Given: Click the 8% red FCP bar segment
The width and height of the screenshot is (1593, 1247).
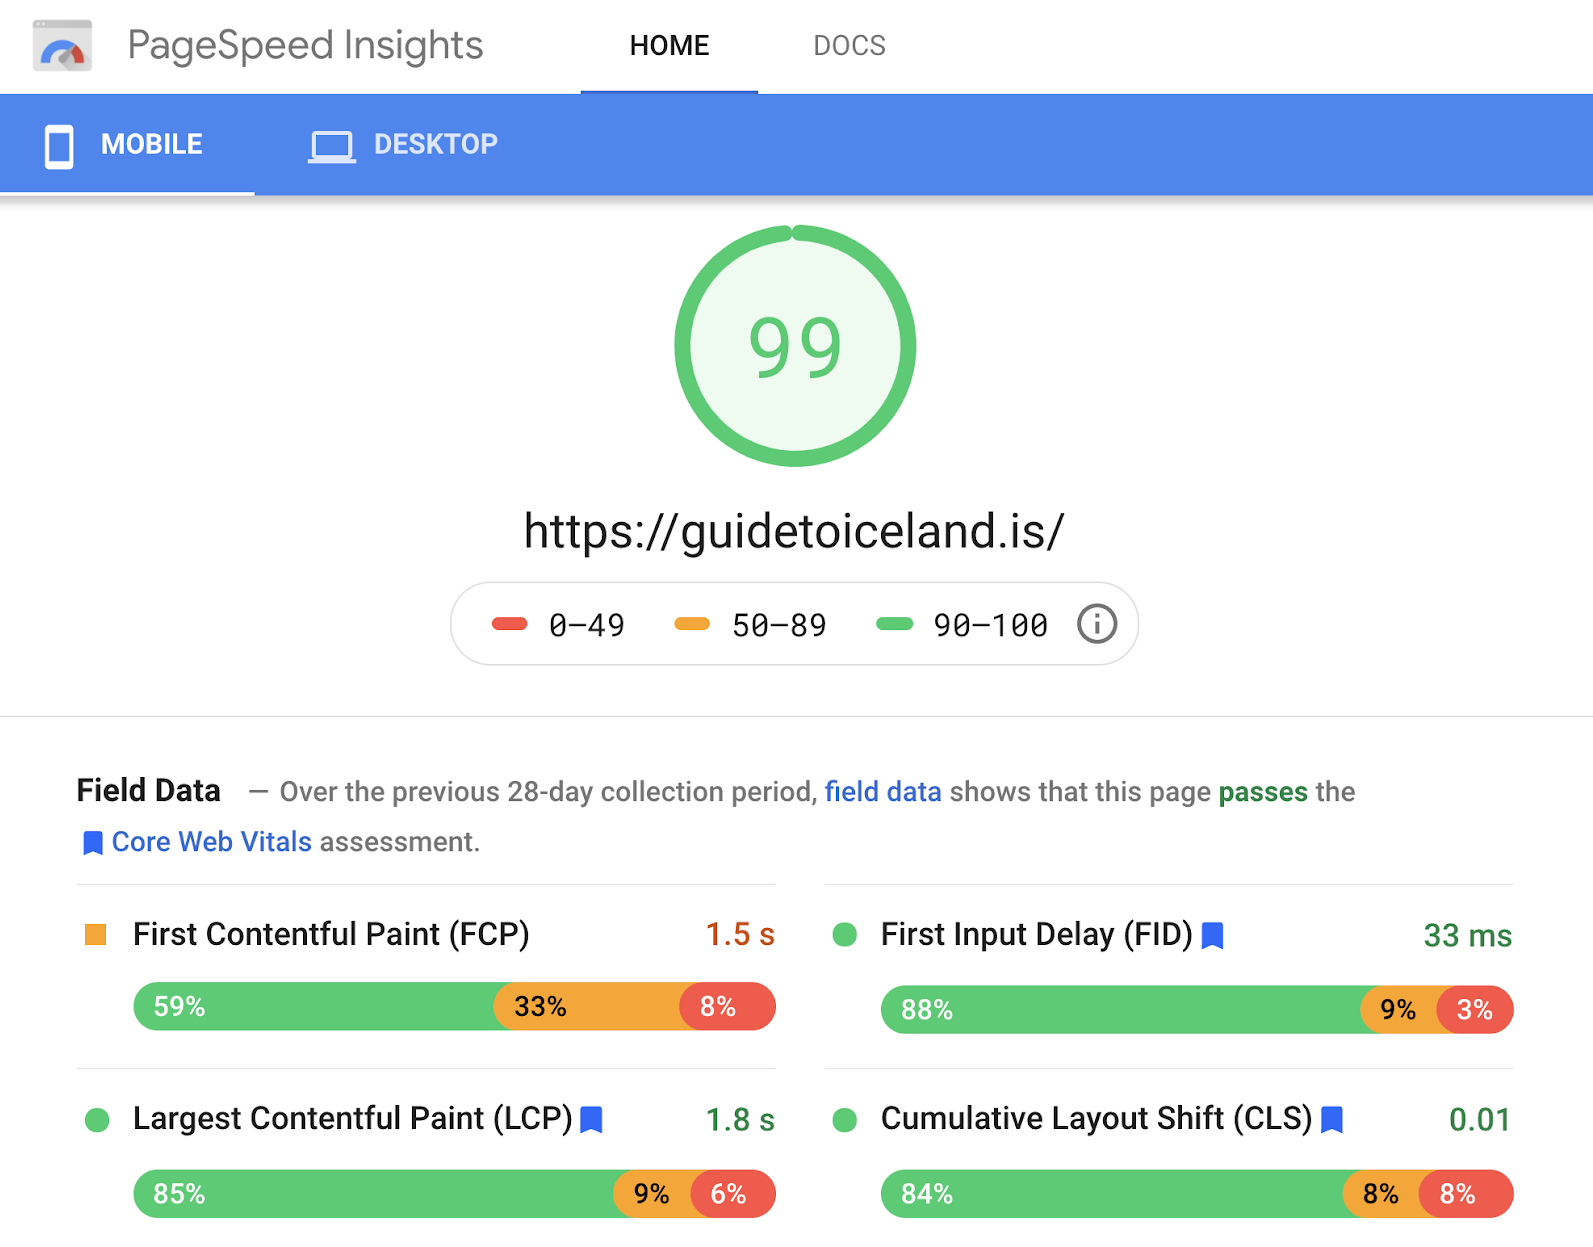Looking at the screenshot, I should tap(728, 1006).
